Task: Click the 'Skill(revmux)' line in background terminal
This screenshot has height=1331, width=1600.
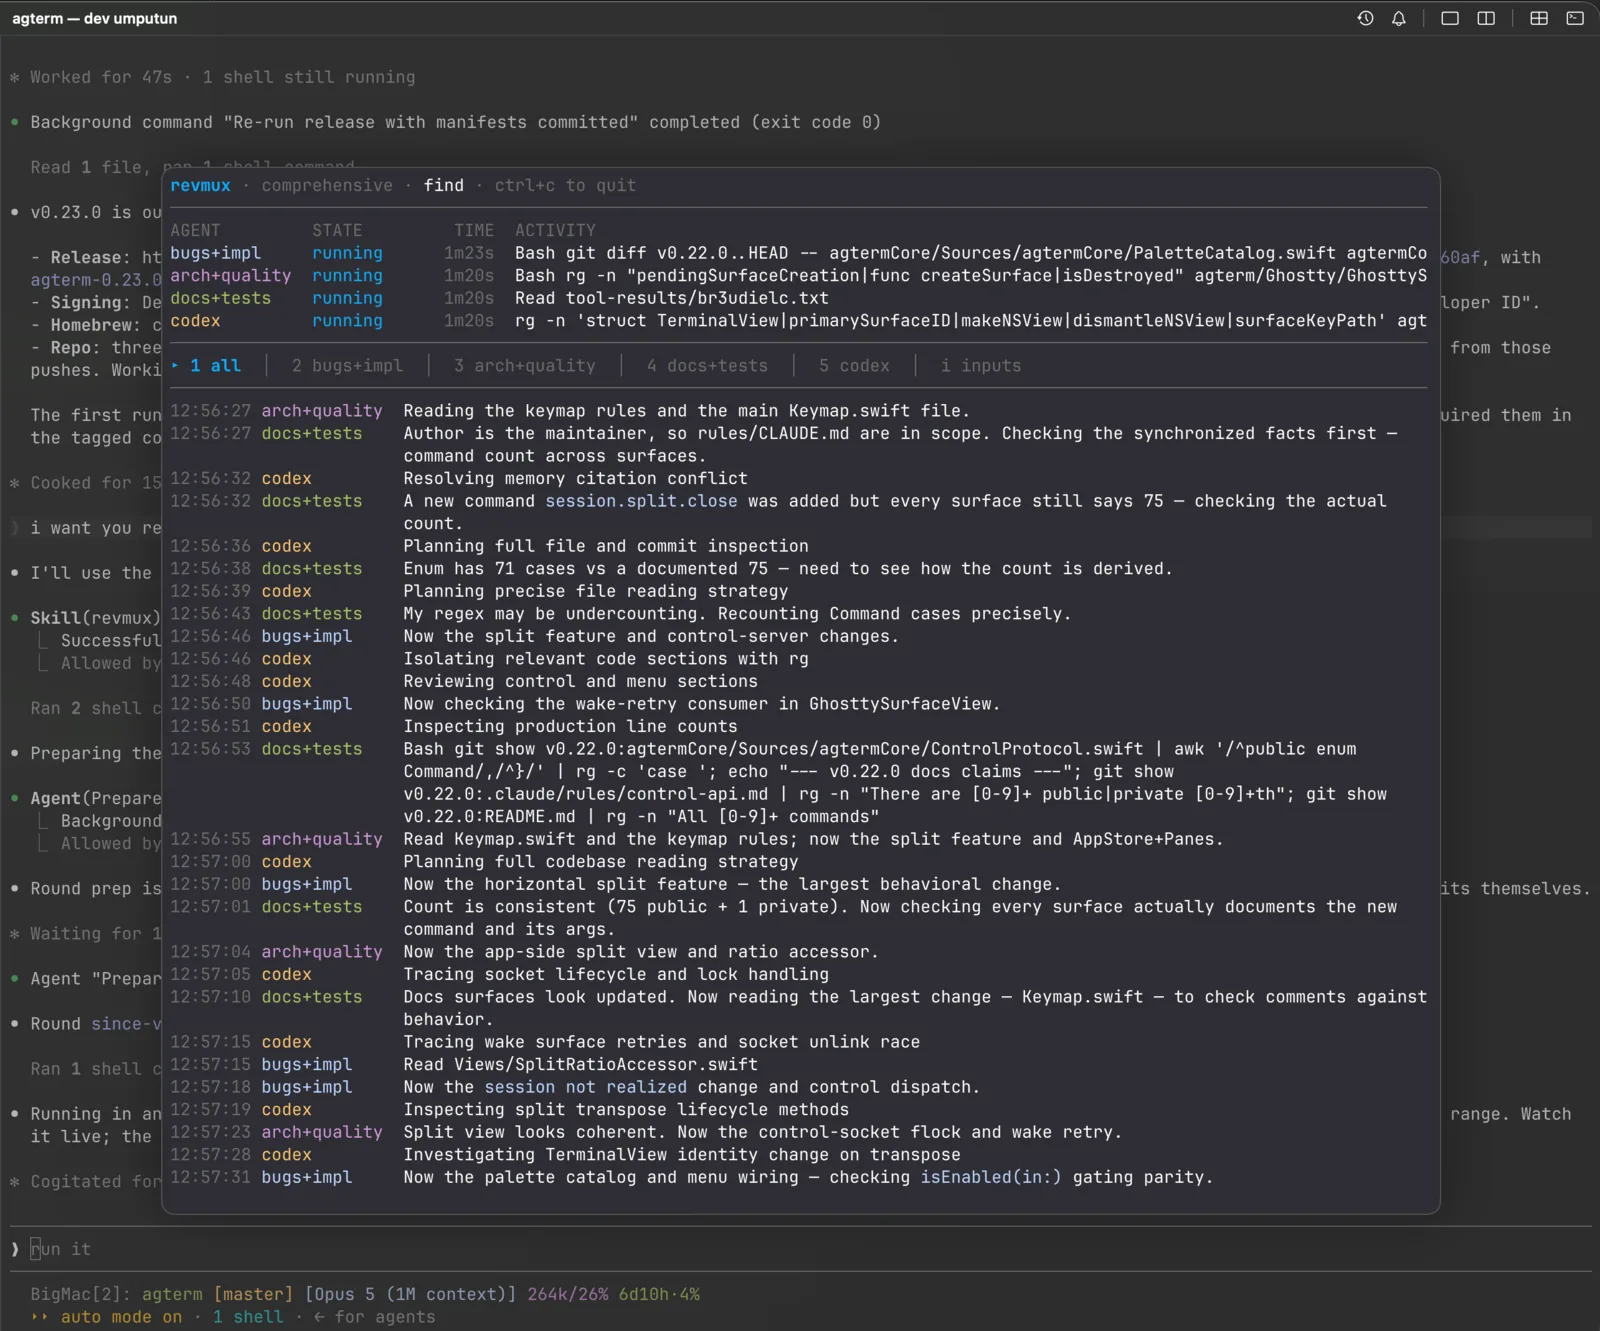Action: pyautogui.click(x=95, y=618)
